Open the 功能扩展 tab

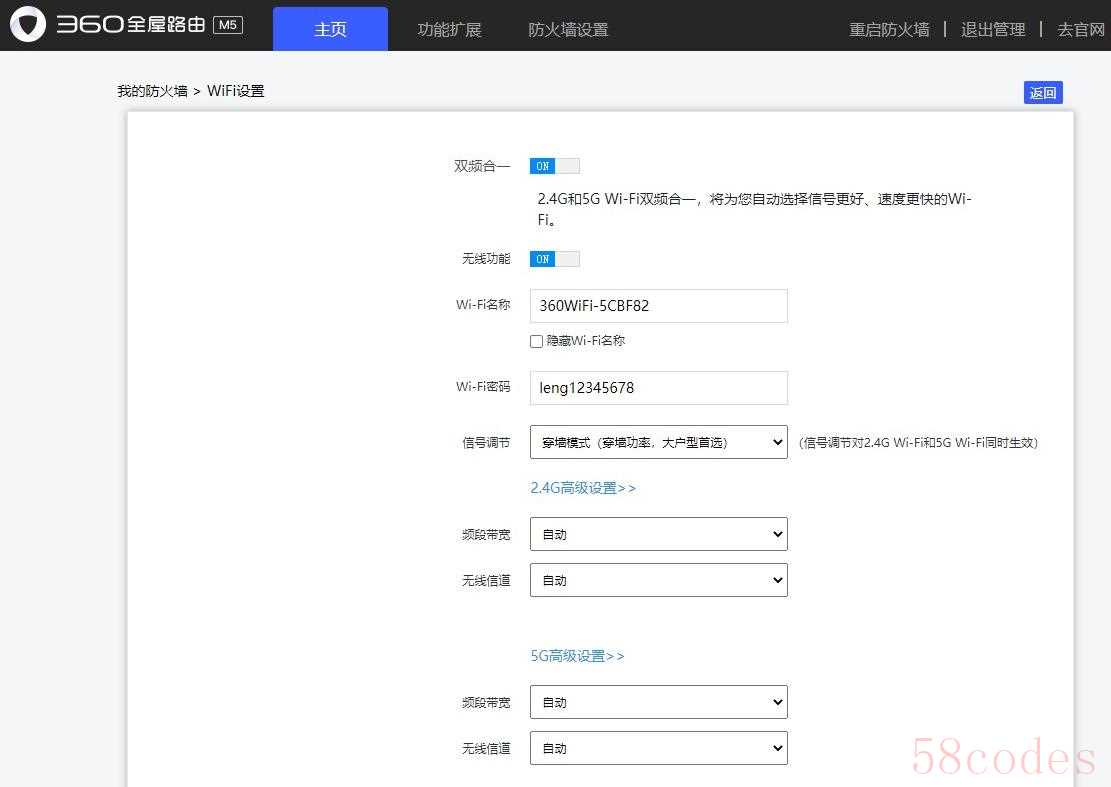(449, 30)
